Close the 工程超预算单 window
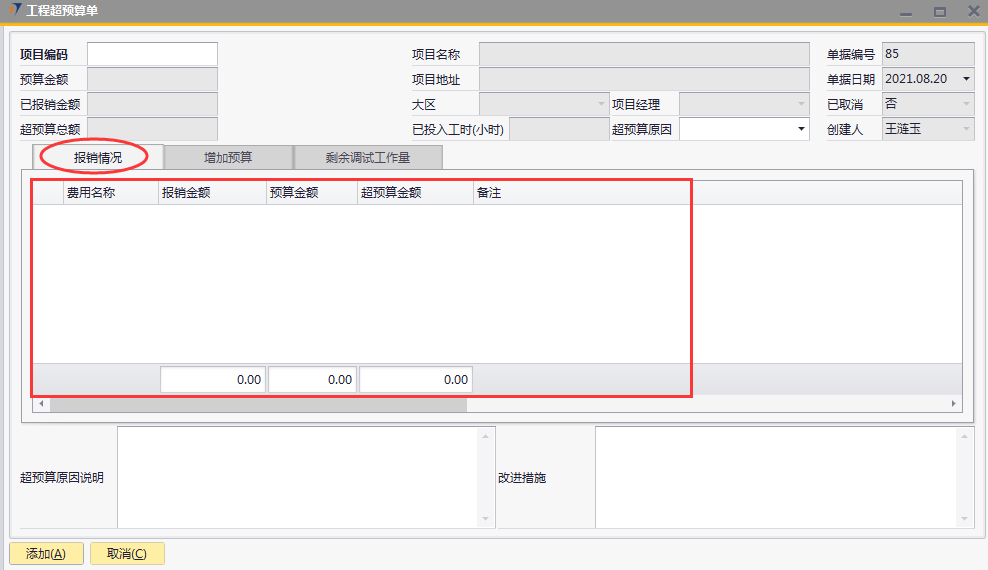Screen dimensions: 988x570 [973, 12]
